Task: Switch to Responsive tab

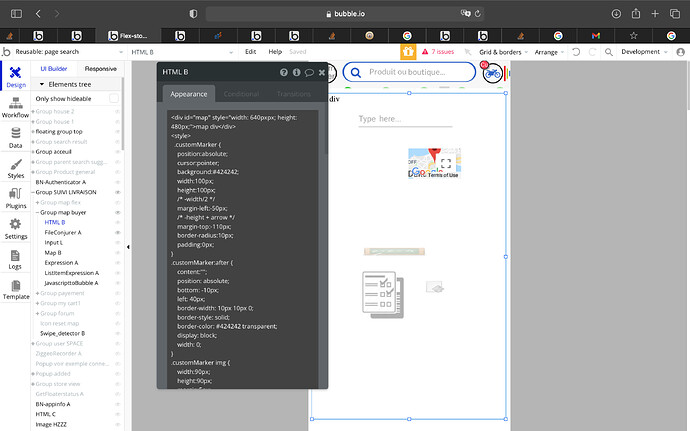Action: pyautogui.click(x=100, y=69)
